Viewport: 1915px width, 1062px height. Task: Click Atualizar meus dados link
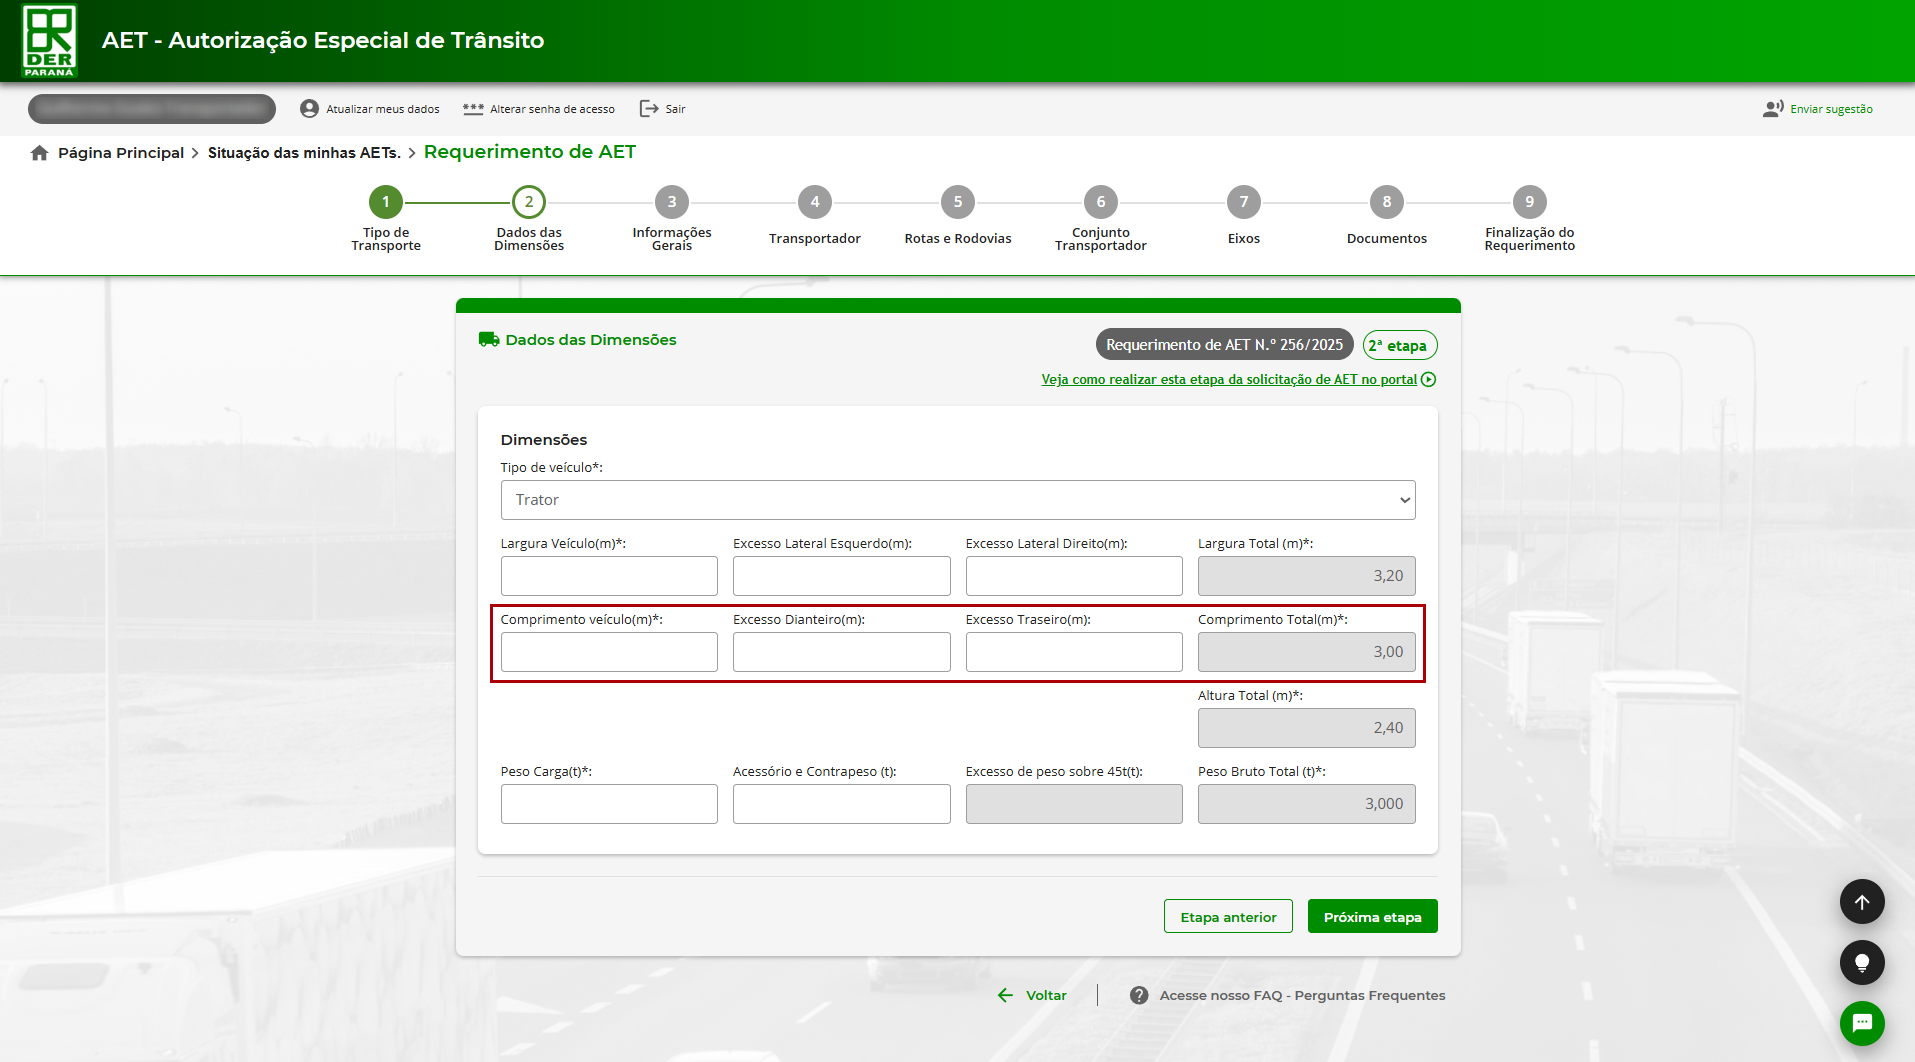(x=383, y=109)
